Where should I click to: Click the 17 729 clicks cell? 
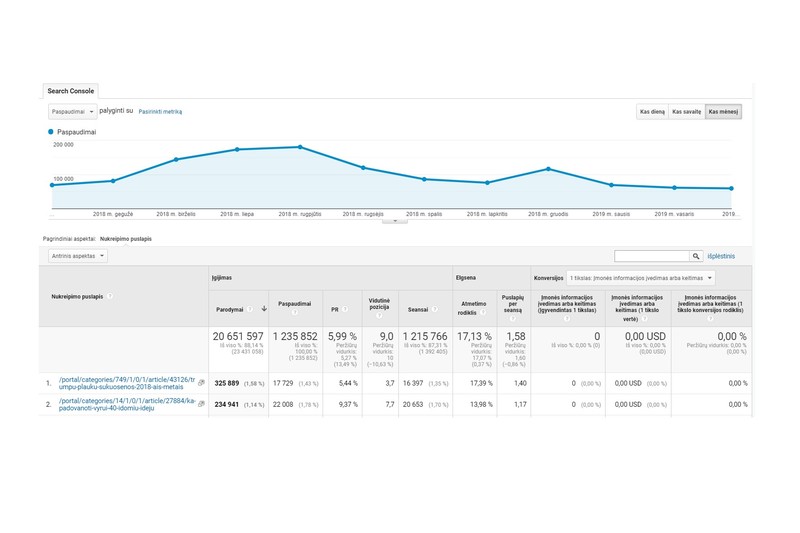point(283,383)
